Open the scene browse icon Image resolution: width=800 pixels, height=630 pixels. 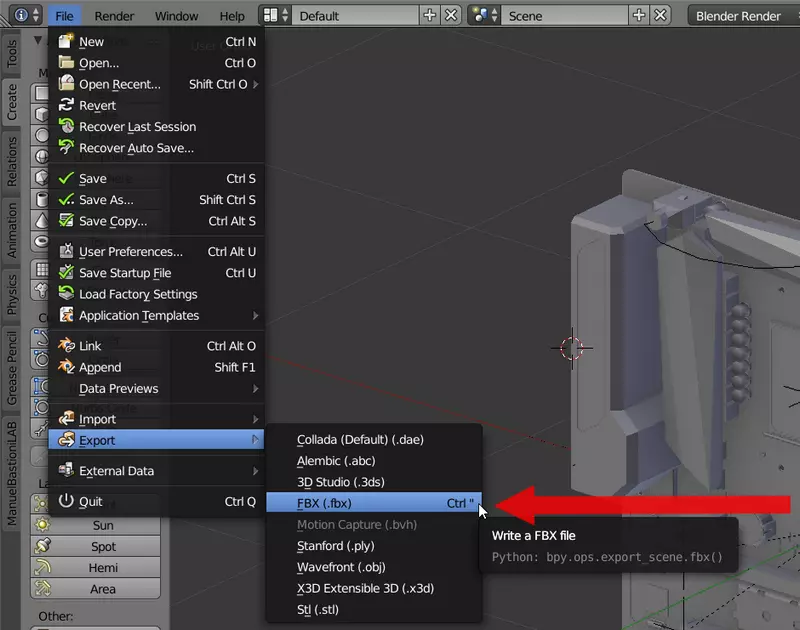pyautogui.click(x=484, y=16)
